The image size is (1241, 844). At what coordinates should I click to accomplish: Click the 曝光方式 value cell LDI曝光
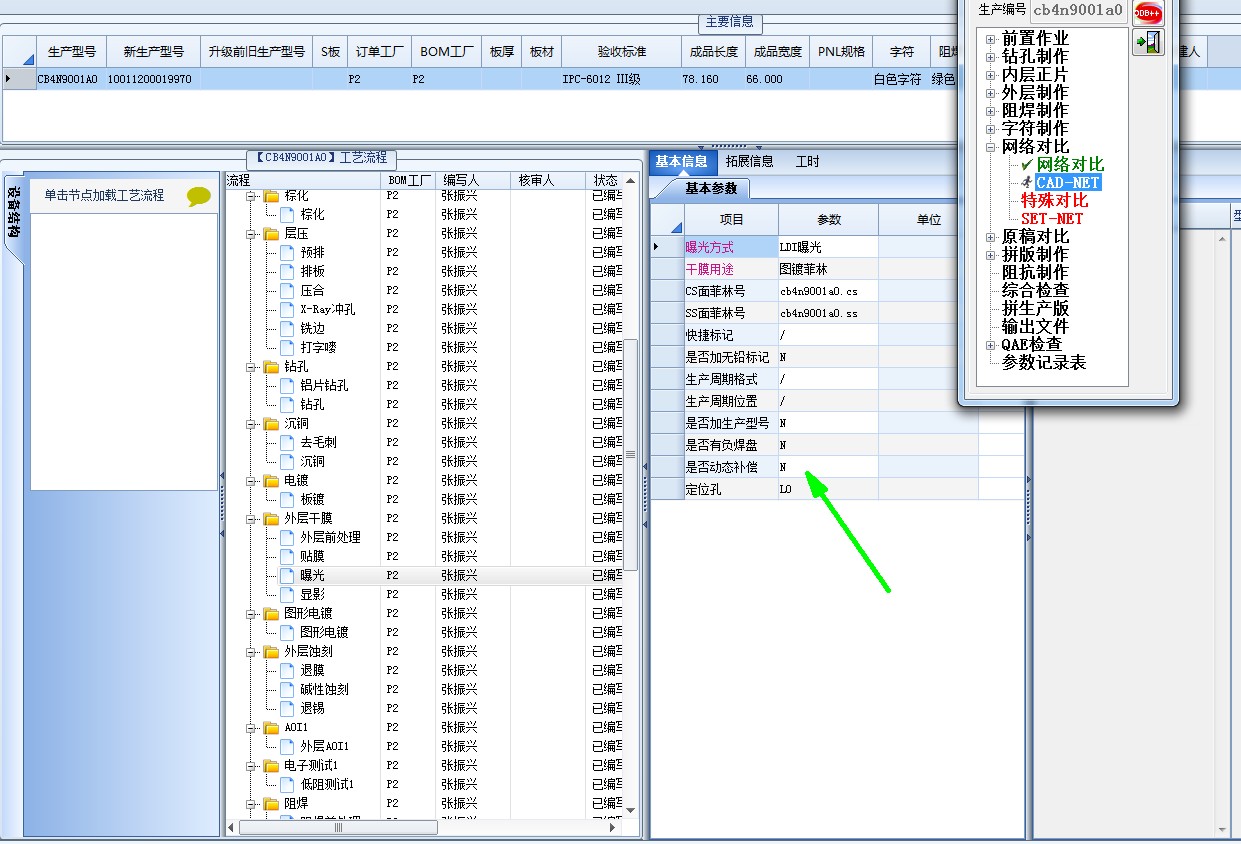828,246
